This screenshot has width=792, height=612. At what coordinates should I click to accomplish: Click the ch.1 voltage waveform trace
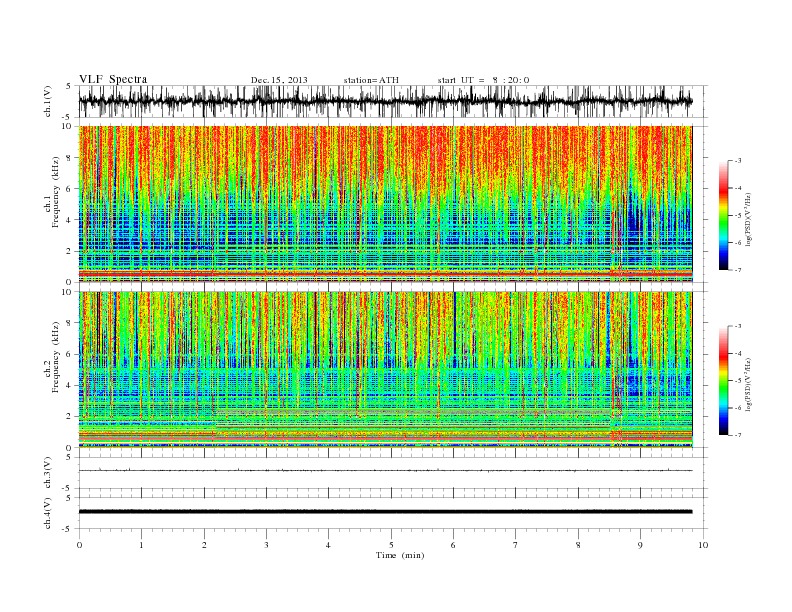[385, 101]
